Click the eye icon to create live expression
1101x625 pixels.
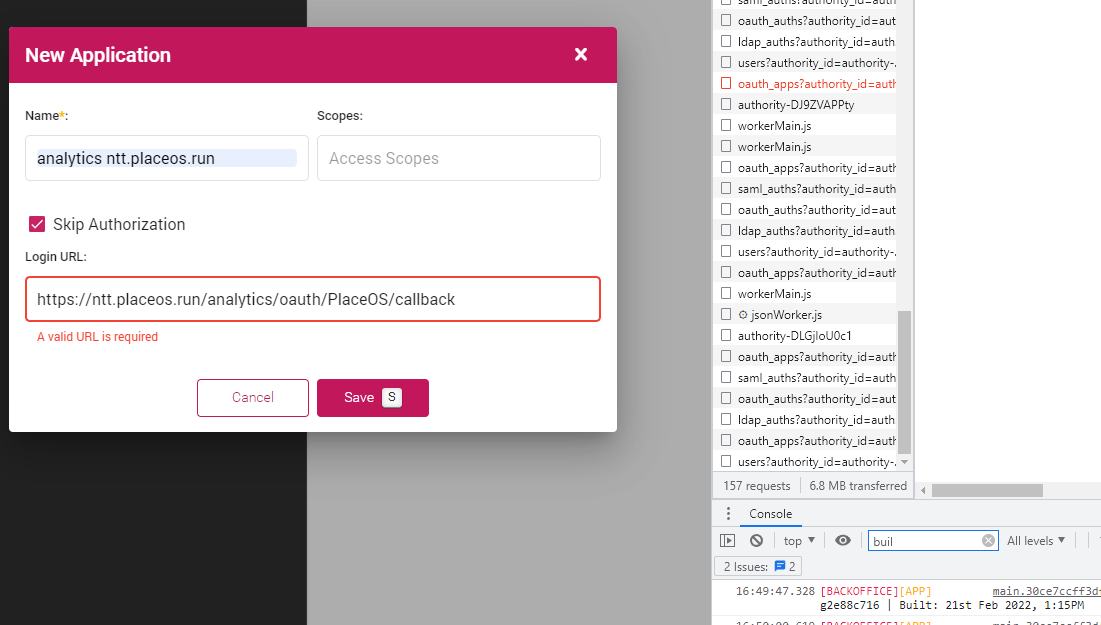pyautogui.click(x=843, y=540)
